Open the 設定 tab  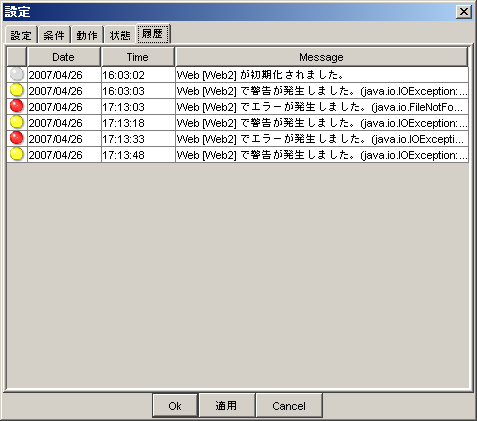(x=21, y=35)
